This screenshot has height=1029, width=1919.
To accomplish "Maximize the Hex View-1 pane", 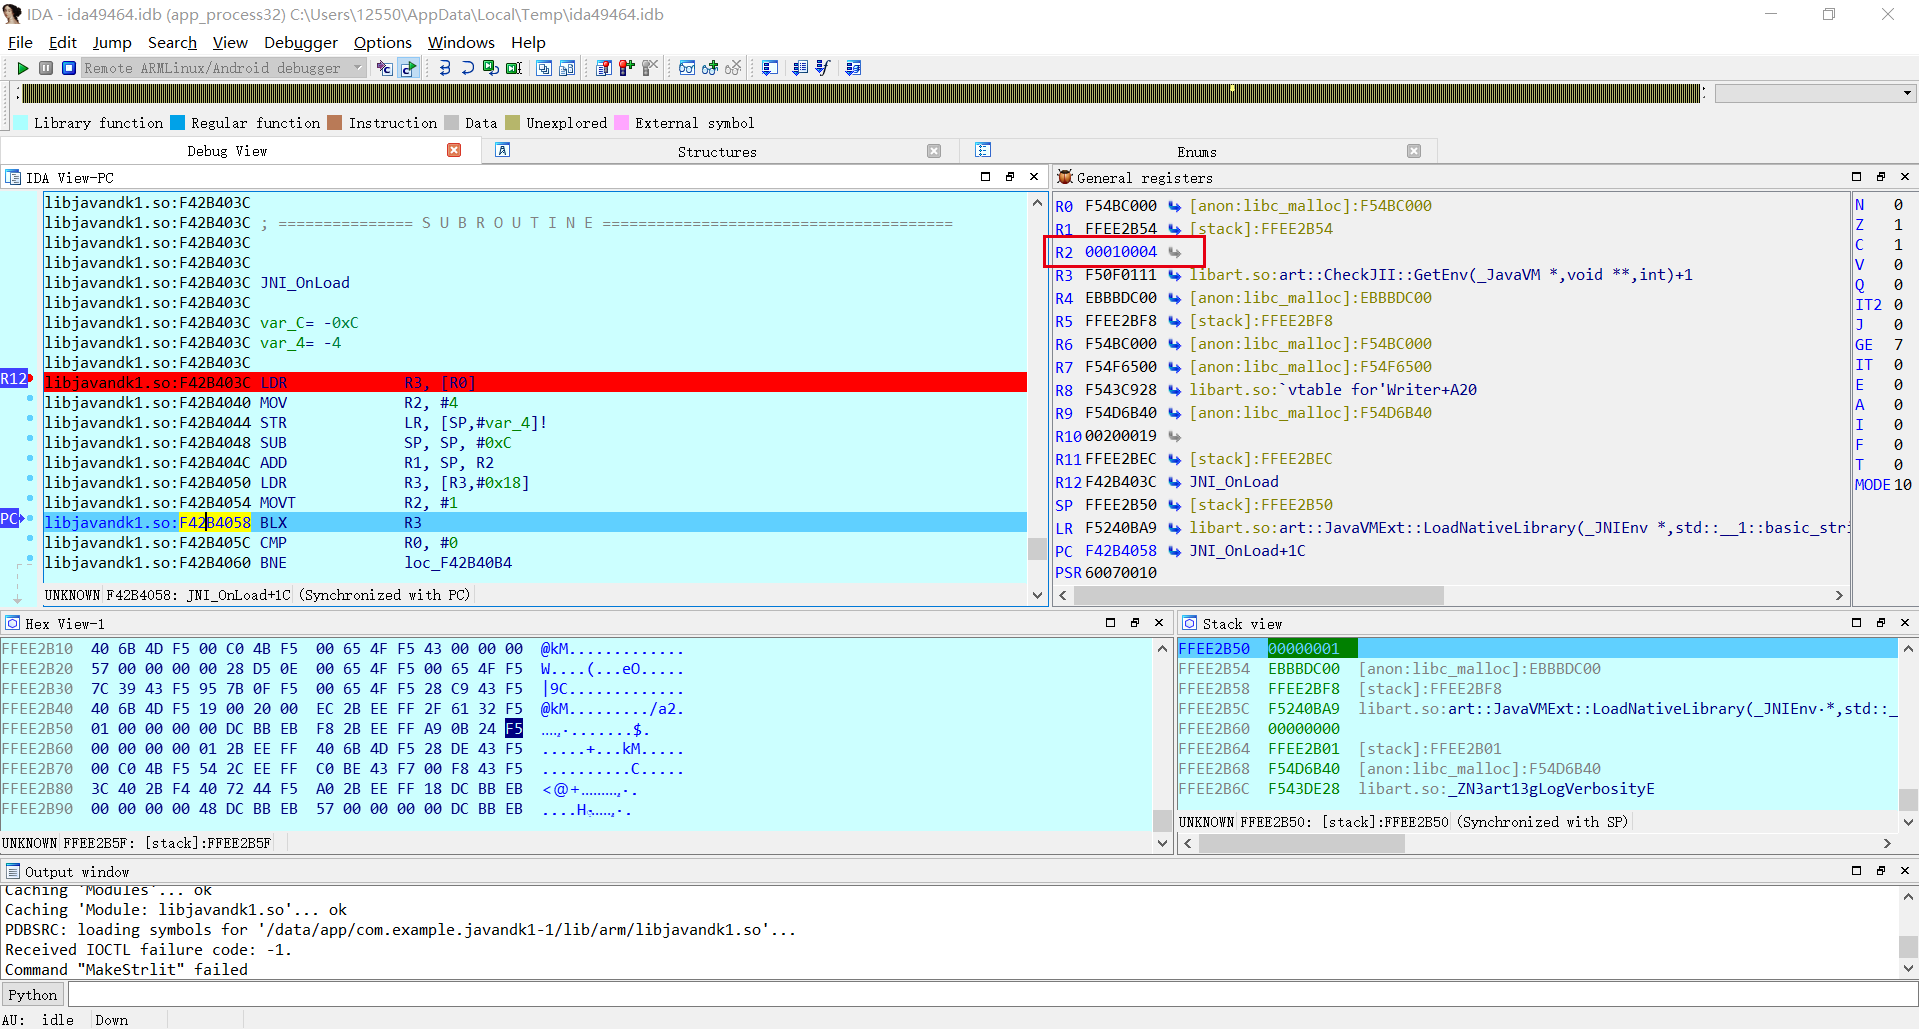I will 1110,623.
